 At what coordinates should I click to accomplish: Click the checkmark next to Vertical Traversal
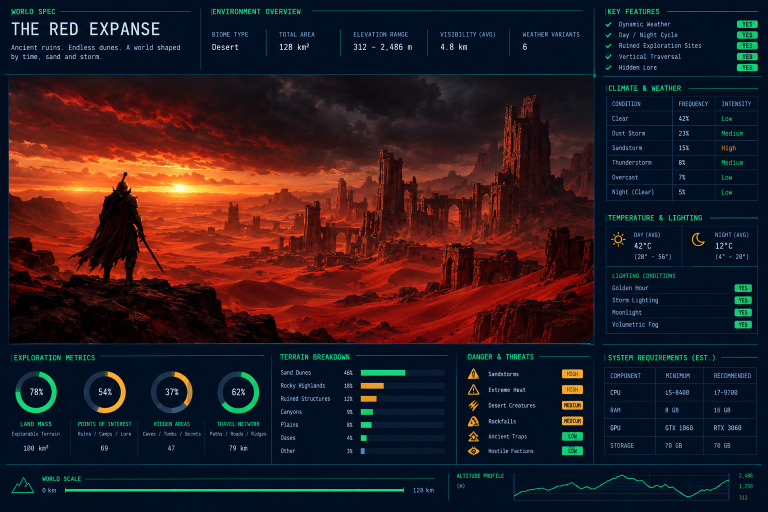pos(608,56)
